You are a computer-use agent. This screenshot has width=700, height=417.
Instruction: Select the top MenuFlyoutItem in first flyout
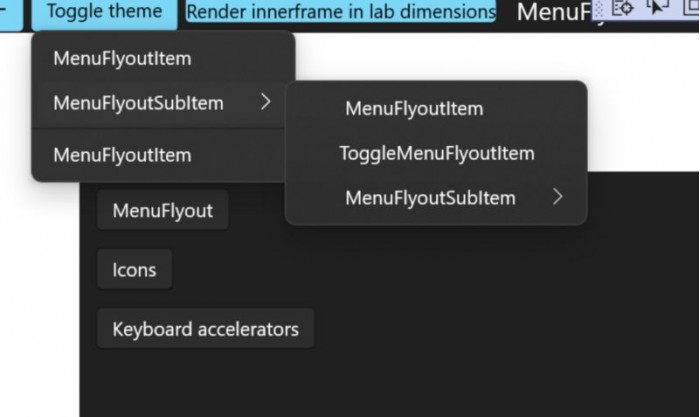pyautogui.click(x=122, y=59)
